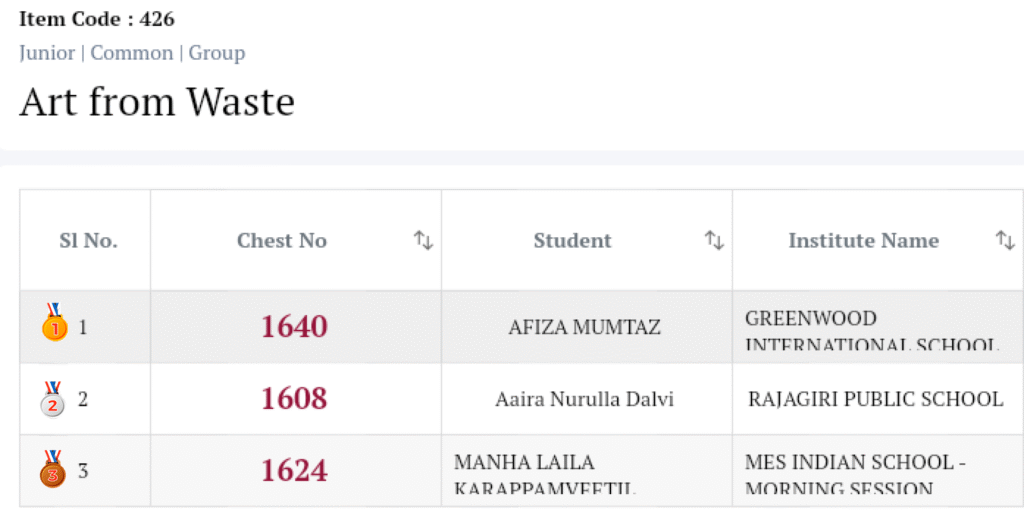Click chest number 1624

(294, 470)
